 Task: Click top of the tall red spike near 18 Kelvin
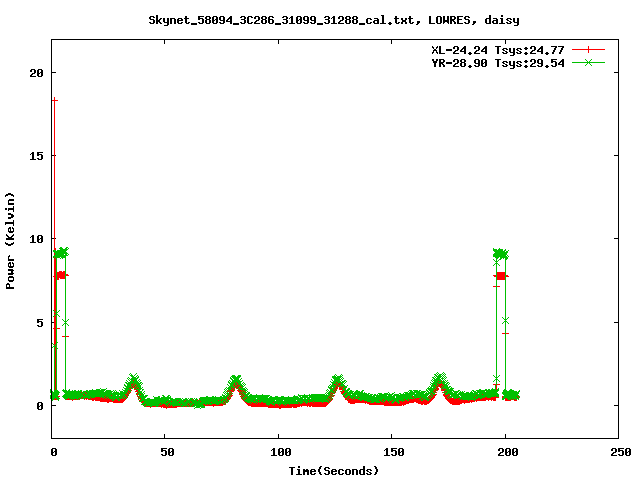click(54, 100)
